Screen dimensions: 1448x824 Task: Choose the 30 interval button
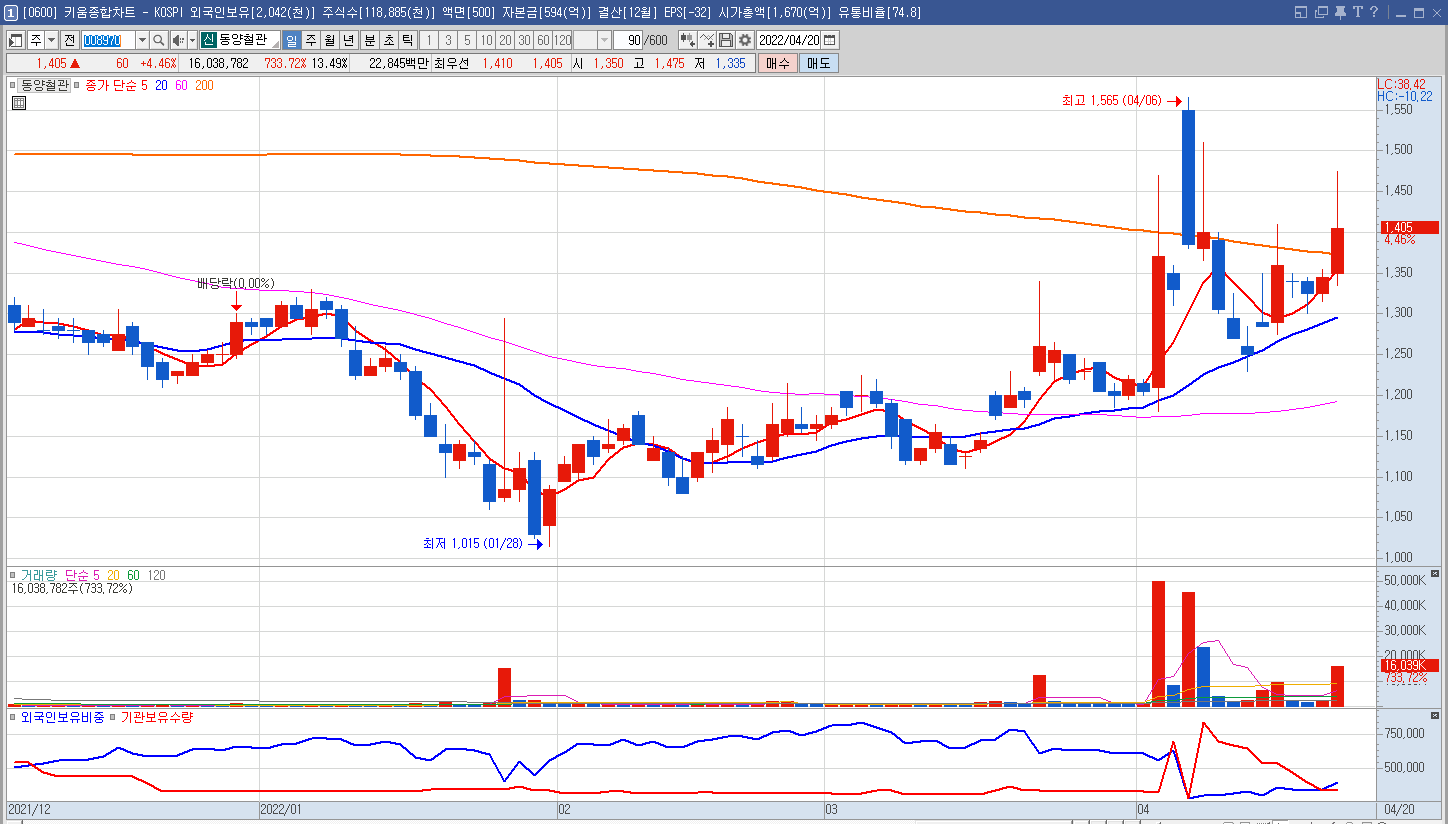[524, 40]
